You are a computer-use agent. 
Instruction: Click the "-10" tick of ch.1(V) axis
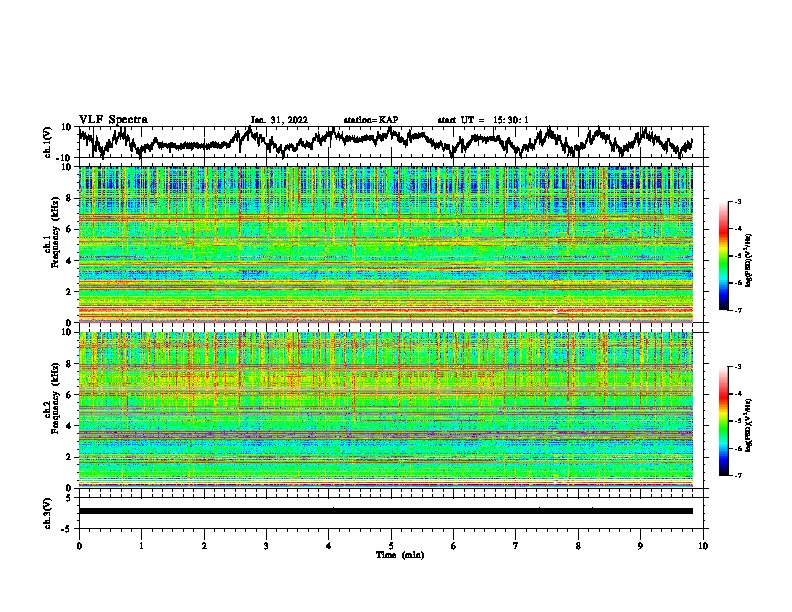point(65,158)
